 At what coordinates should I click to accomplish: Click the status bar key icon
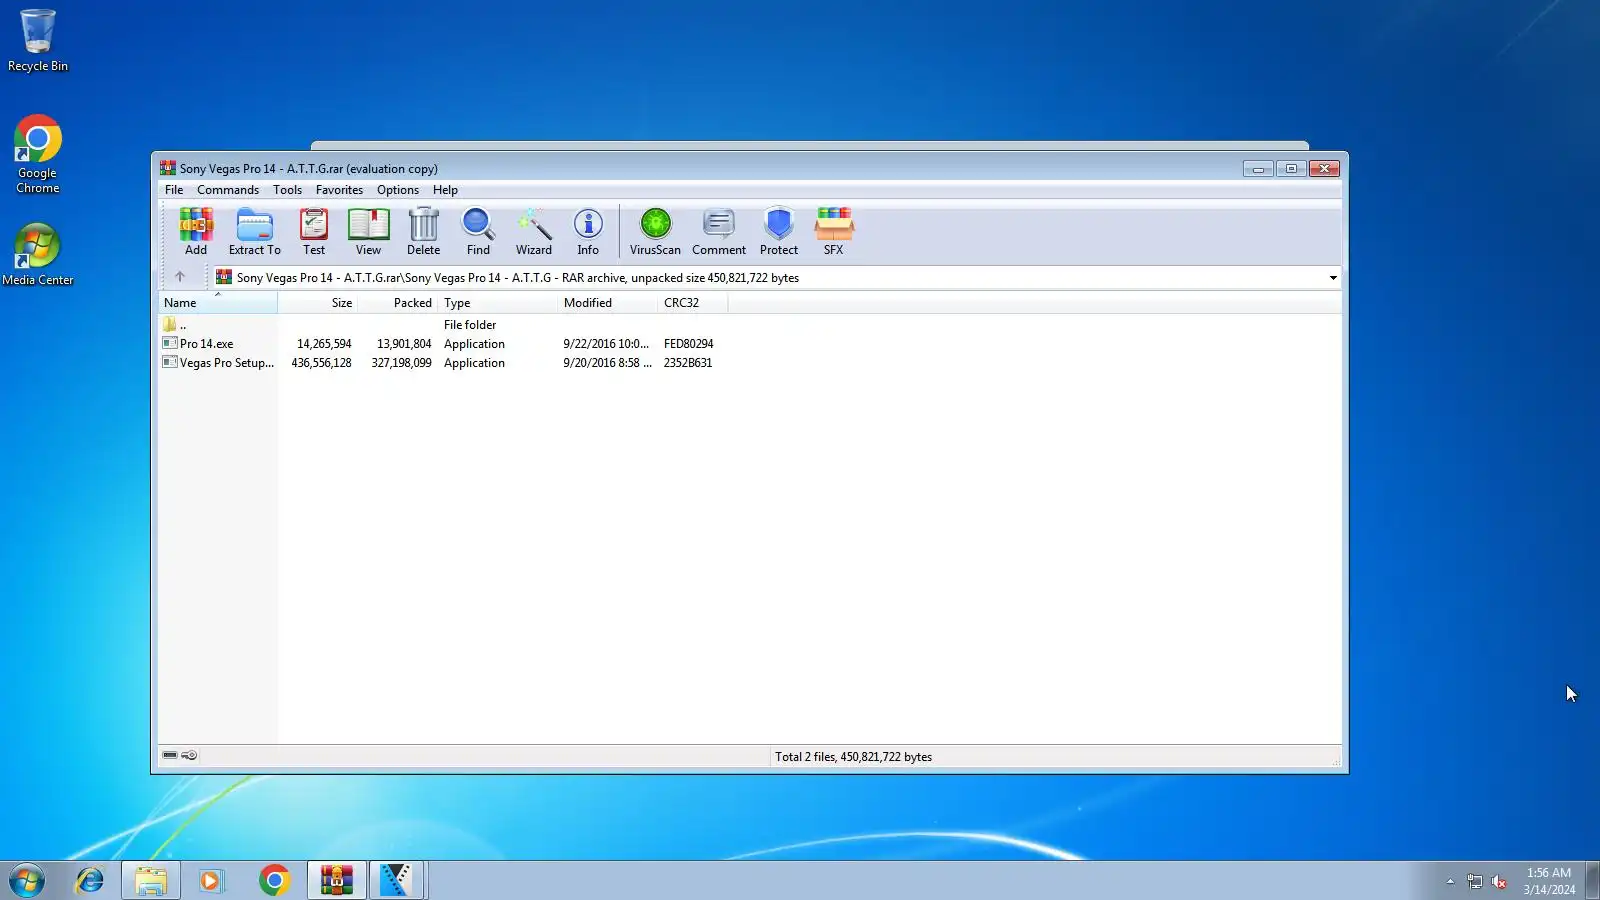189,756
